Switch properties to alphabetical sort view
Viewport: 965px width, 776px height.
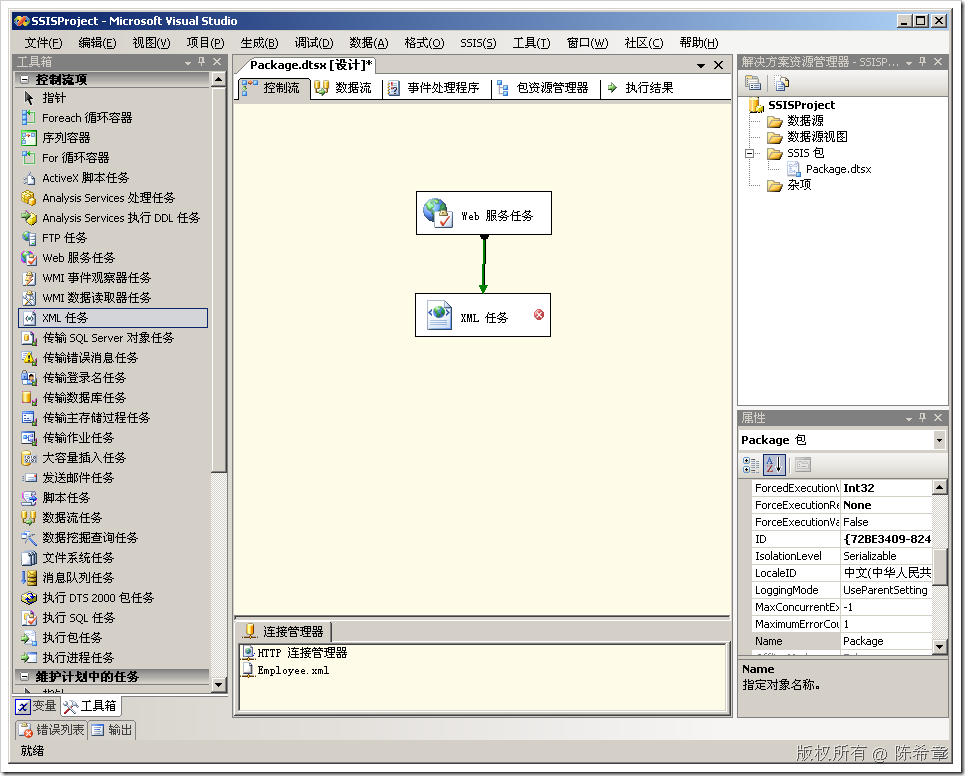point(774,465)
